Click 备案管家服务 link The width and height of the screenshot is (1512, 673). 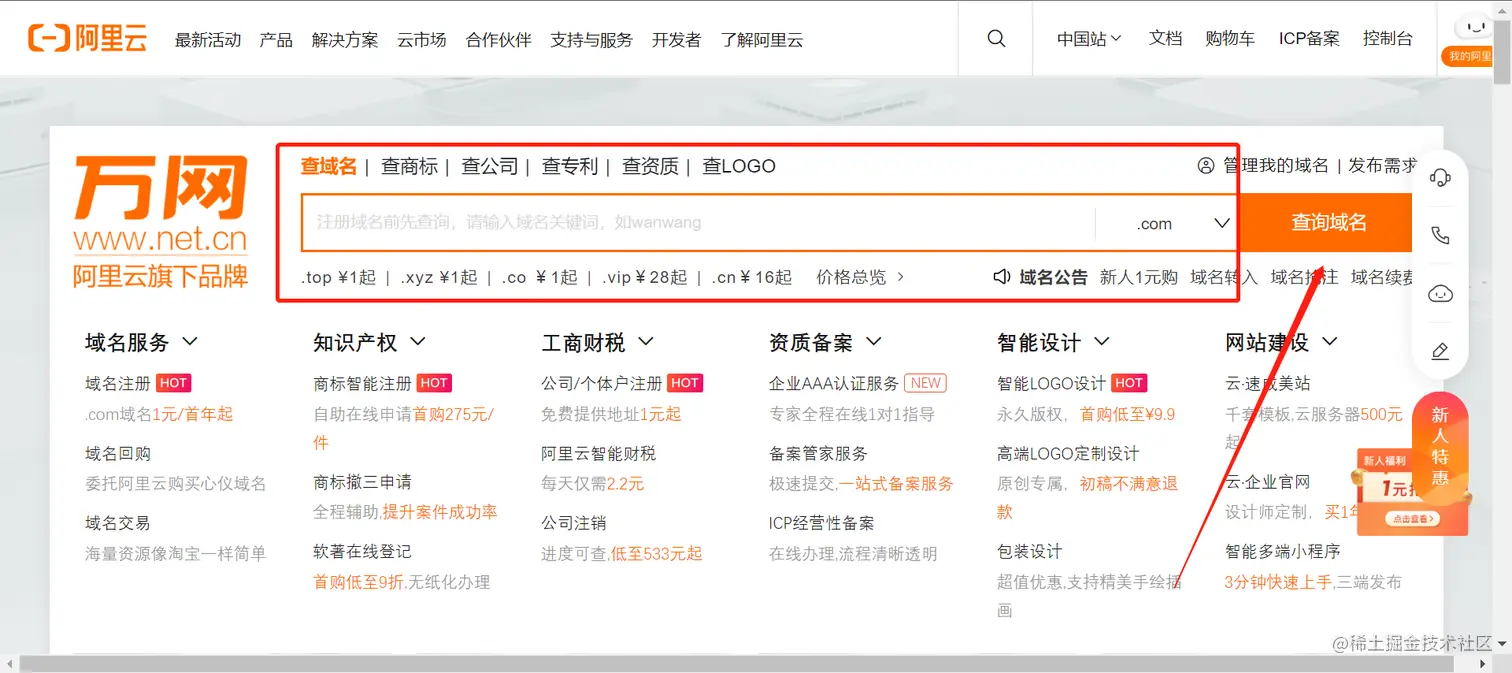[819, 453]
